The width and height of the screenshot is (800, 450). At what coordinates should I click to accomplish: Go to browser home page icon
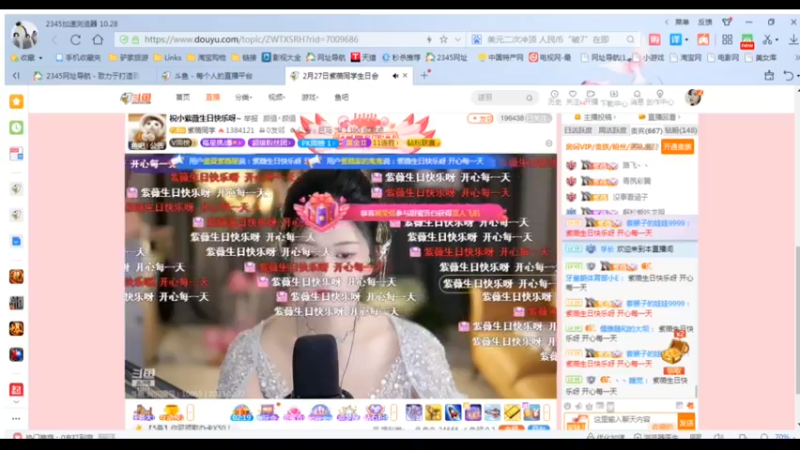coord(97,39)
